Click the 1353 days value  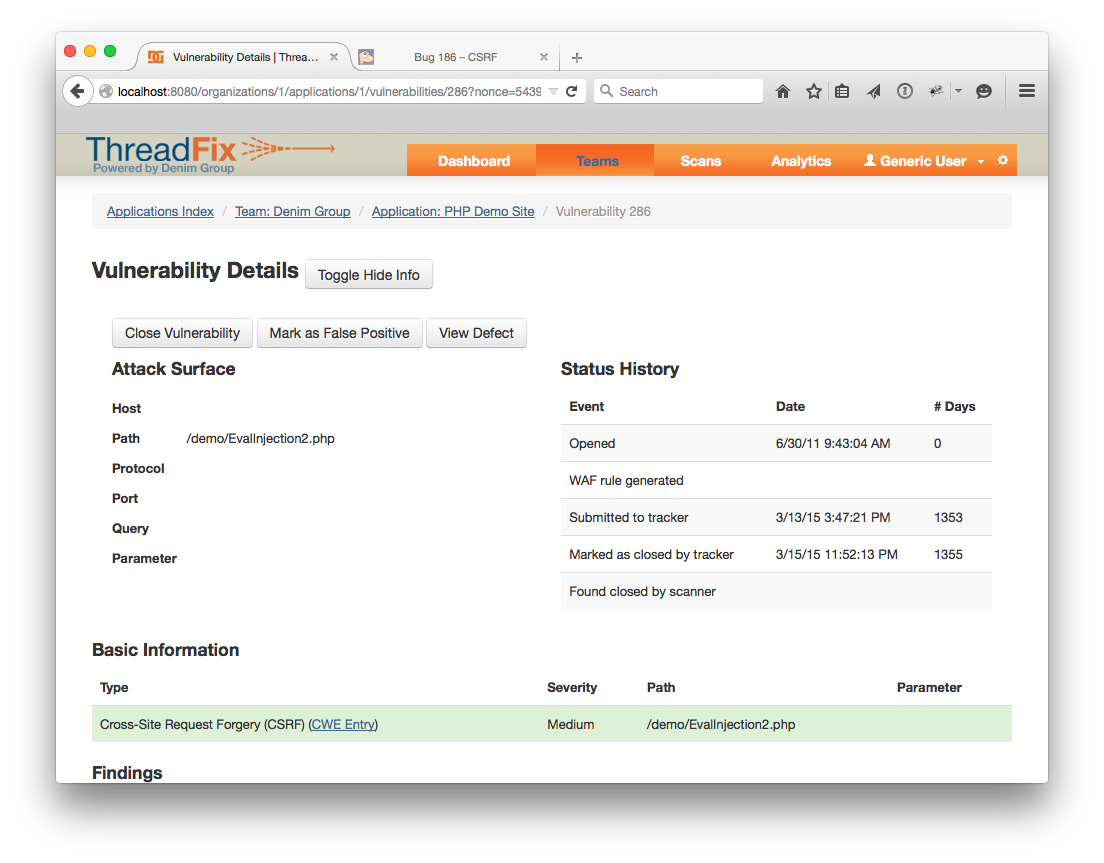pos(948,517)
